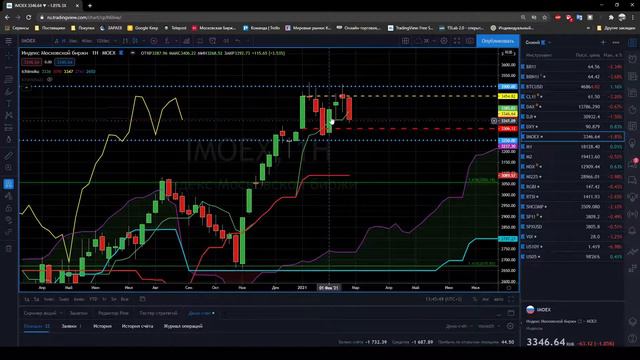Toggle percent price scale
The image size is (640, 360).
tap(475, 300)
